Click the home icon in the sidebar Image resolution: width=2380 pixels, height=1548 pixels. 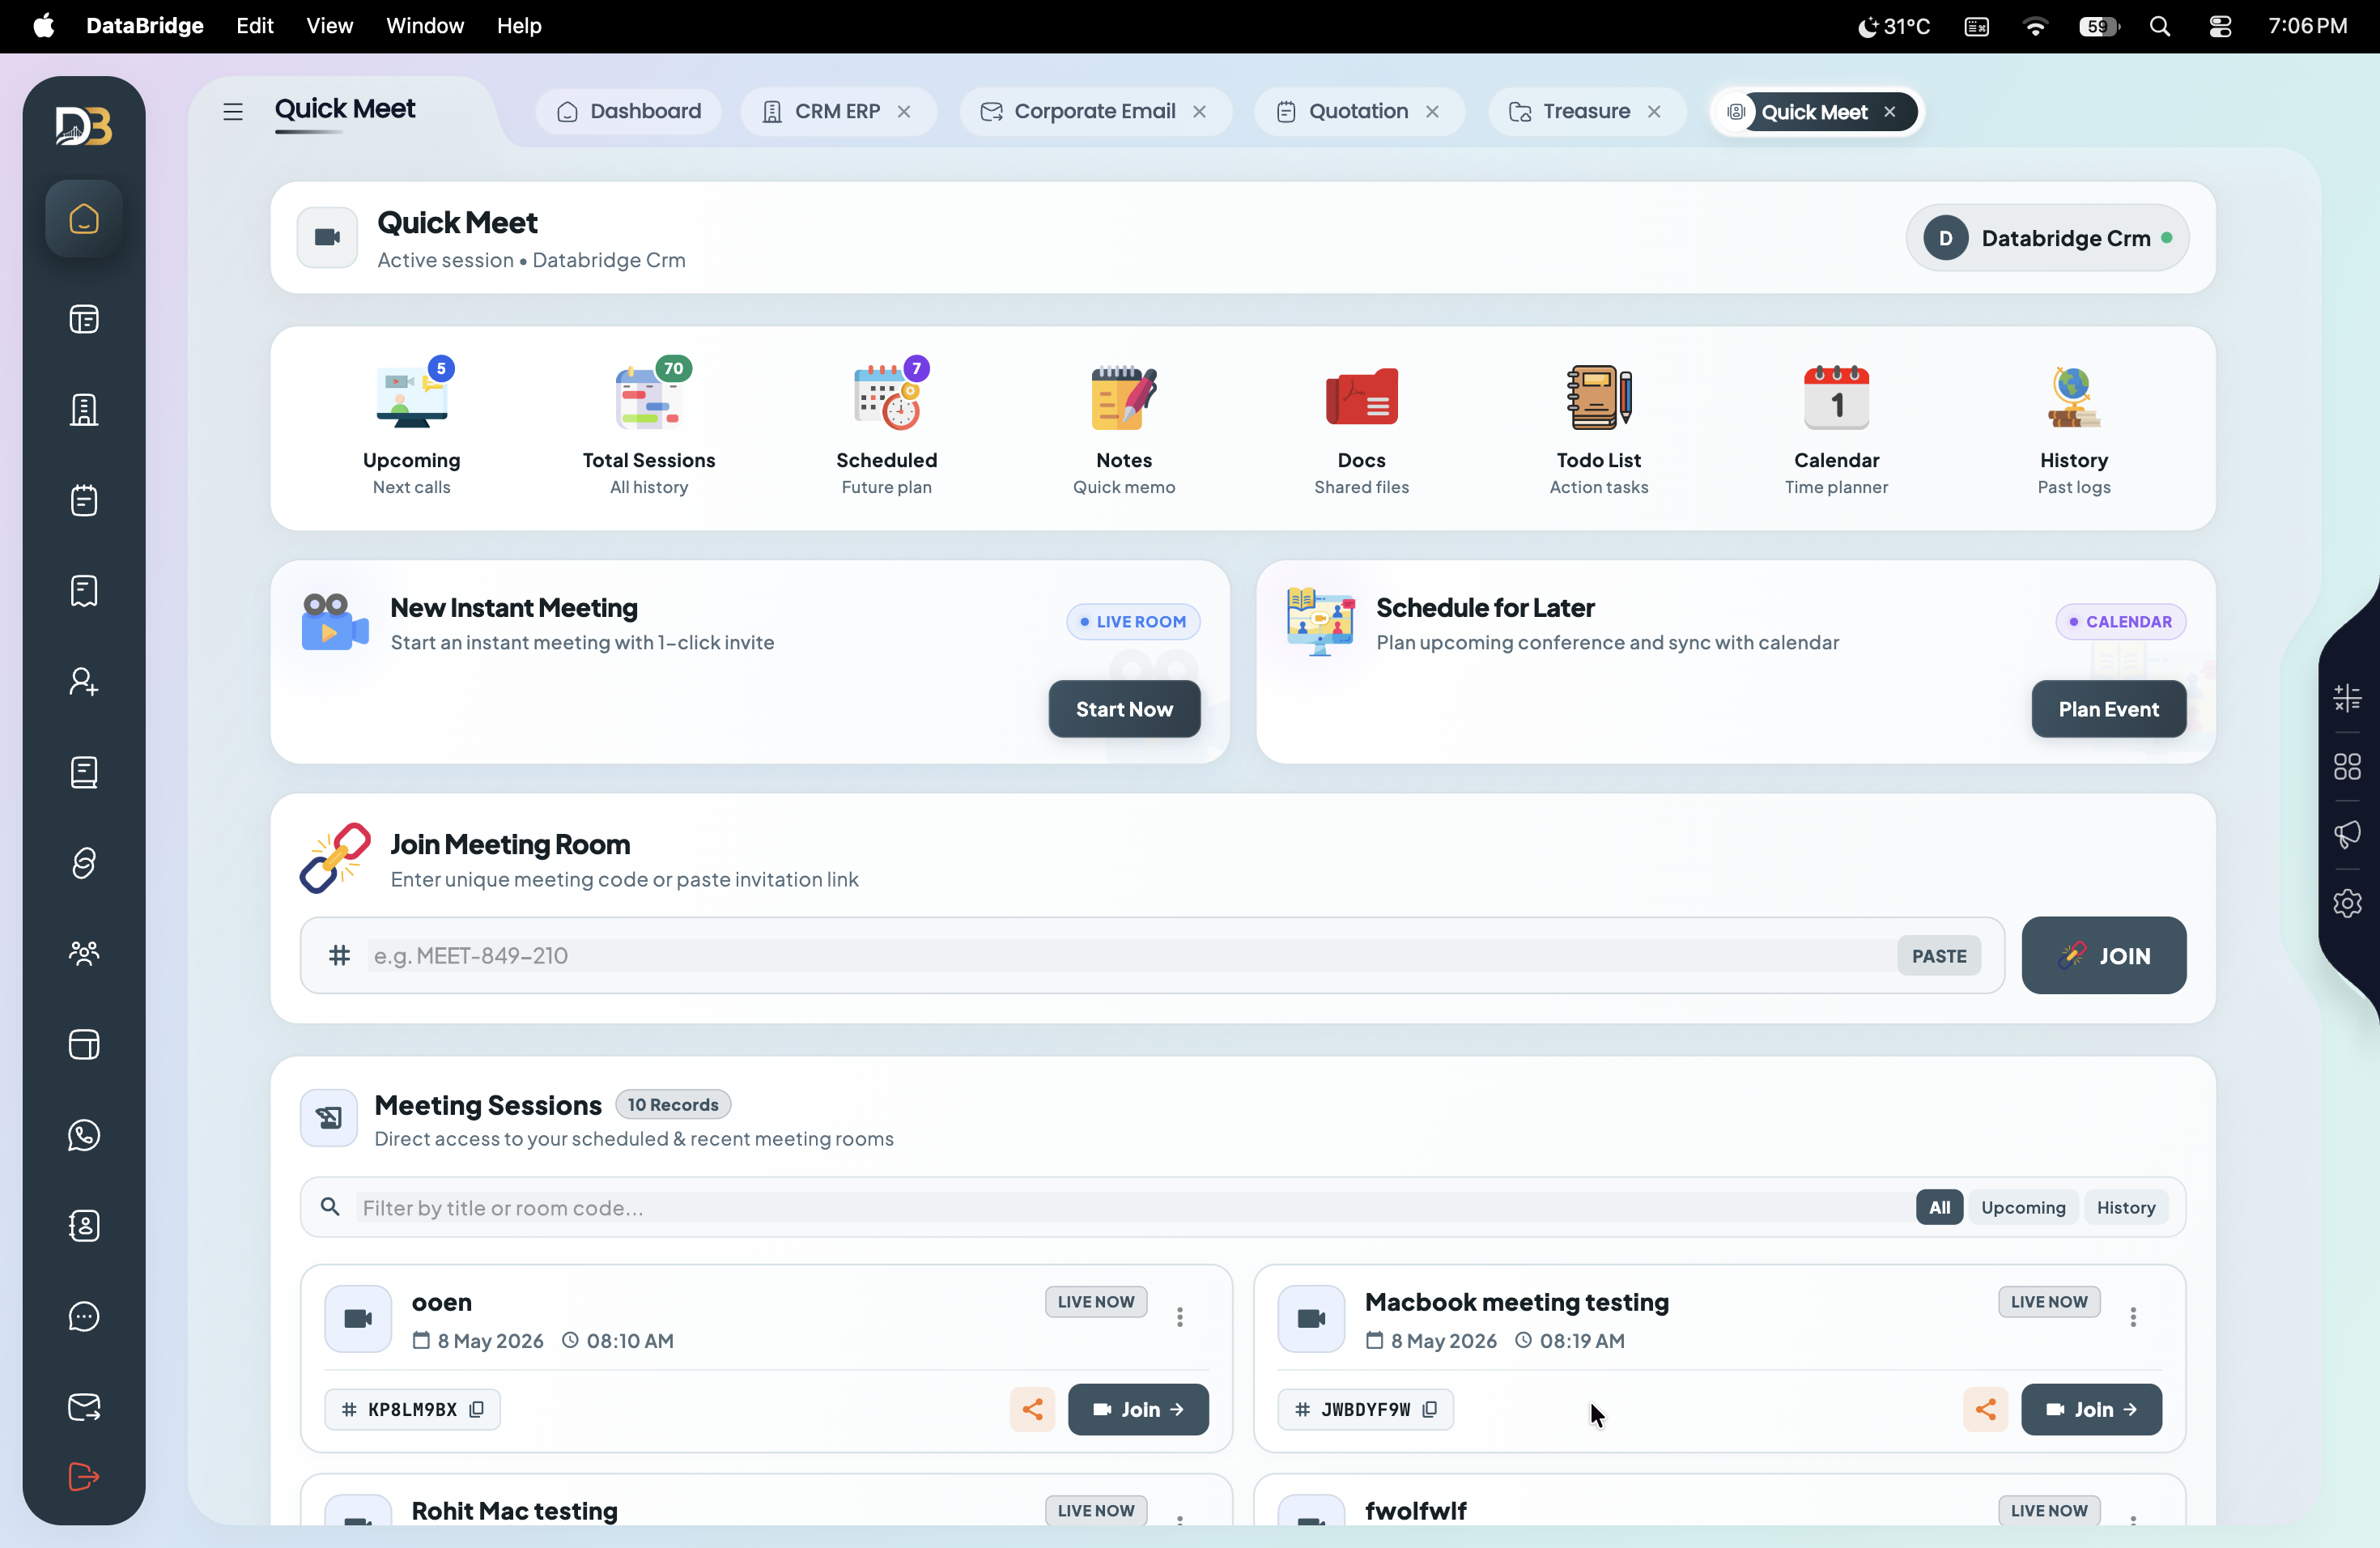(x=84, y=219)
